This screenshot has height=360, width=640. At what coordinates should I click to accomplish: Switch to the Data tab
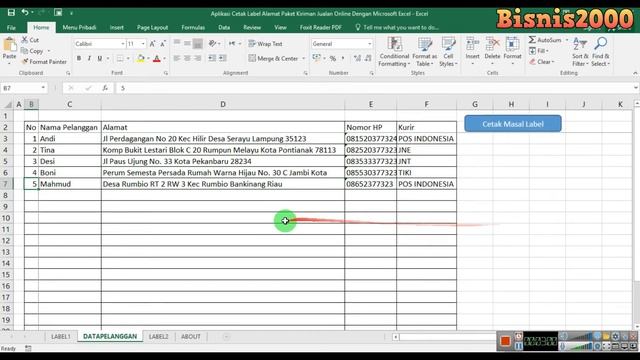(224, 27)
